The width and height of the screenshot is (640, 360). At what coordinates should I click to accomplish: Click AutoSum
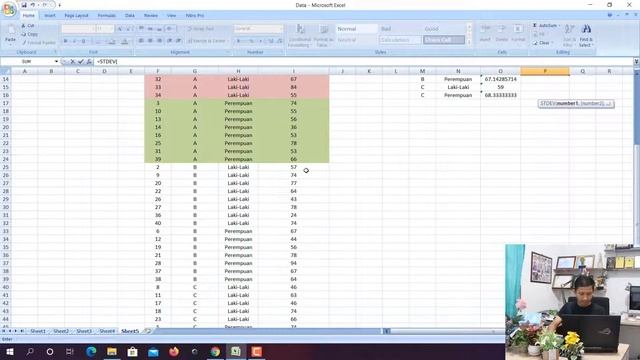coord(545,25)
